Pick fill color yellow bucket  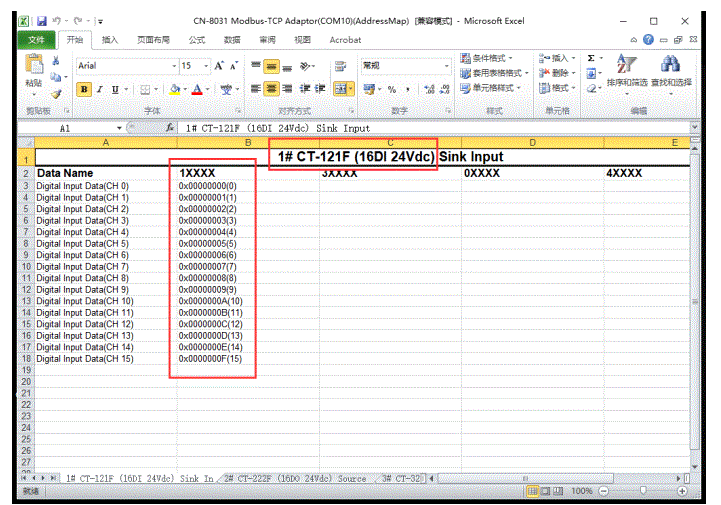pos(175,89)
